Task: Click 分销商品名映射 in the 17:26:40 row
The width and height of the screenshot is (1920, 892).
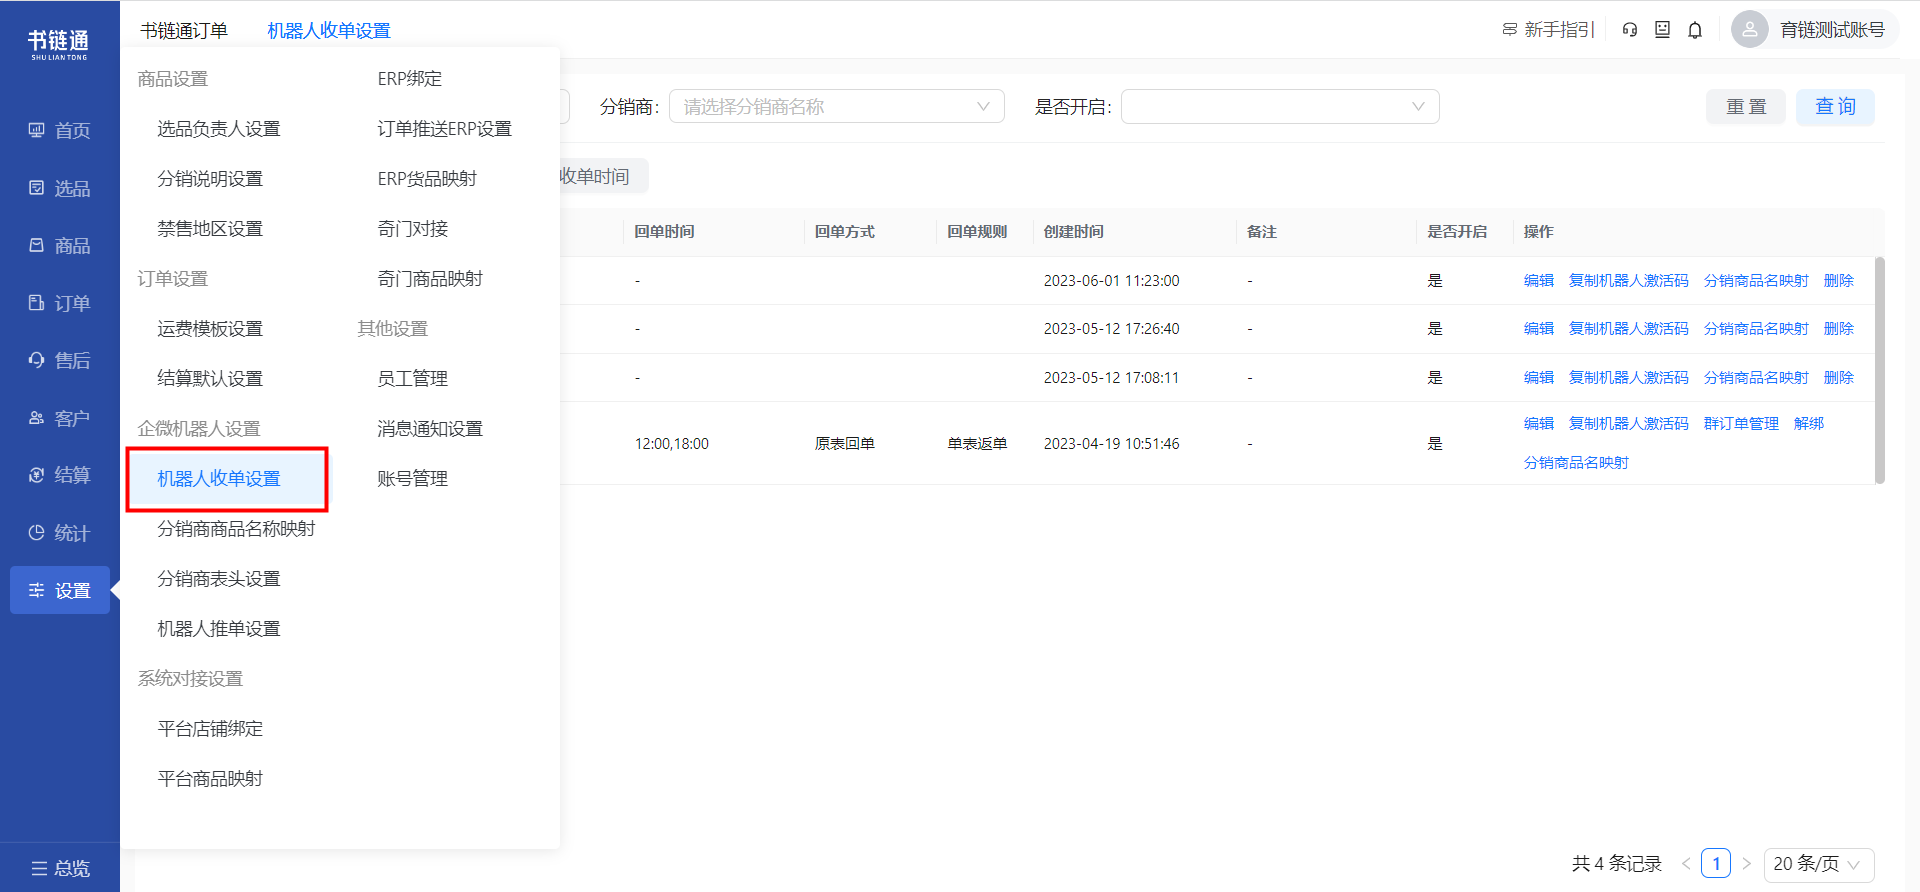Action: point(1757,329)
